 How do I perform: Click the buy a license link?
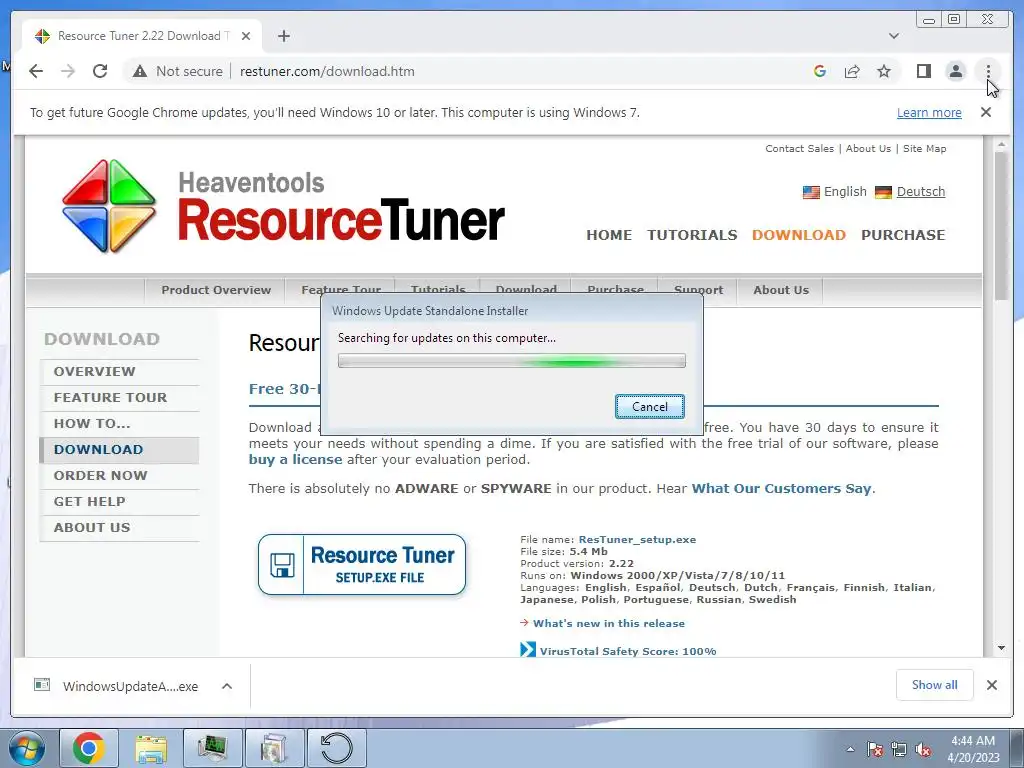pyautogui.click(x=295, y=460)
